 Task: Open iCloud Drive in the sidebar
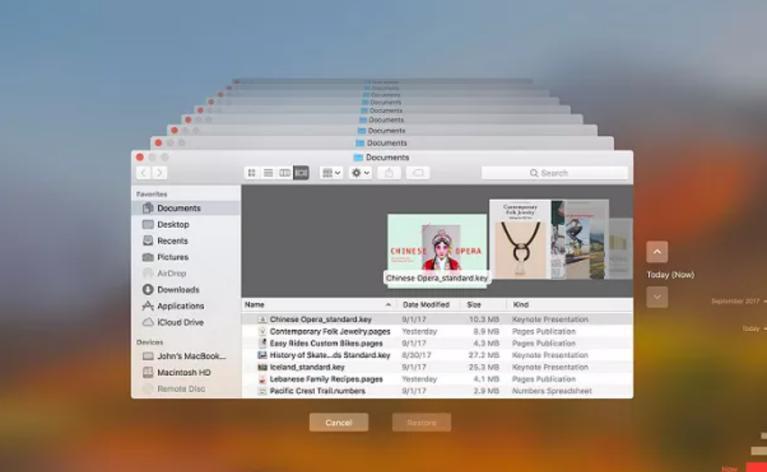[x=186, y=322]
